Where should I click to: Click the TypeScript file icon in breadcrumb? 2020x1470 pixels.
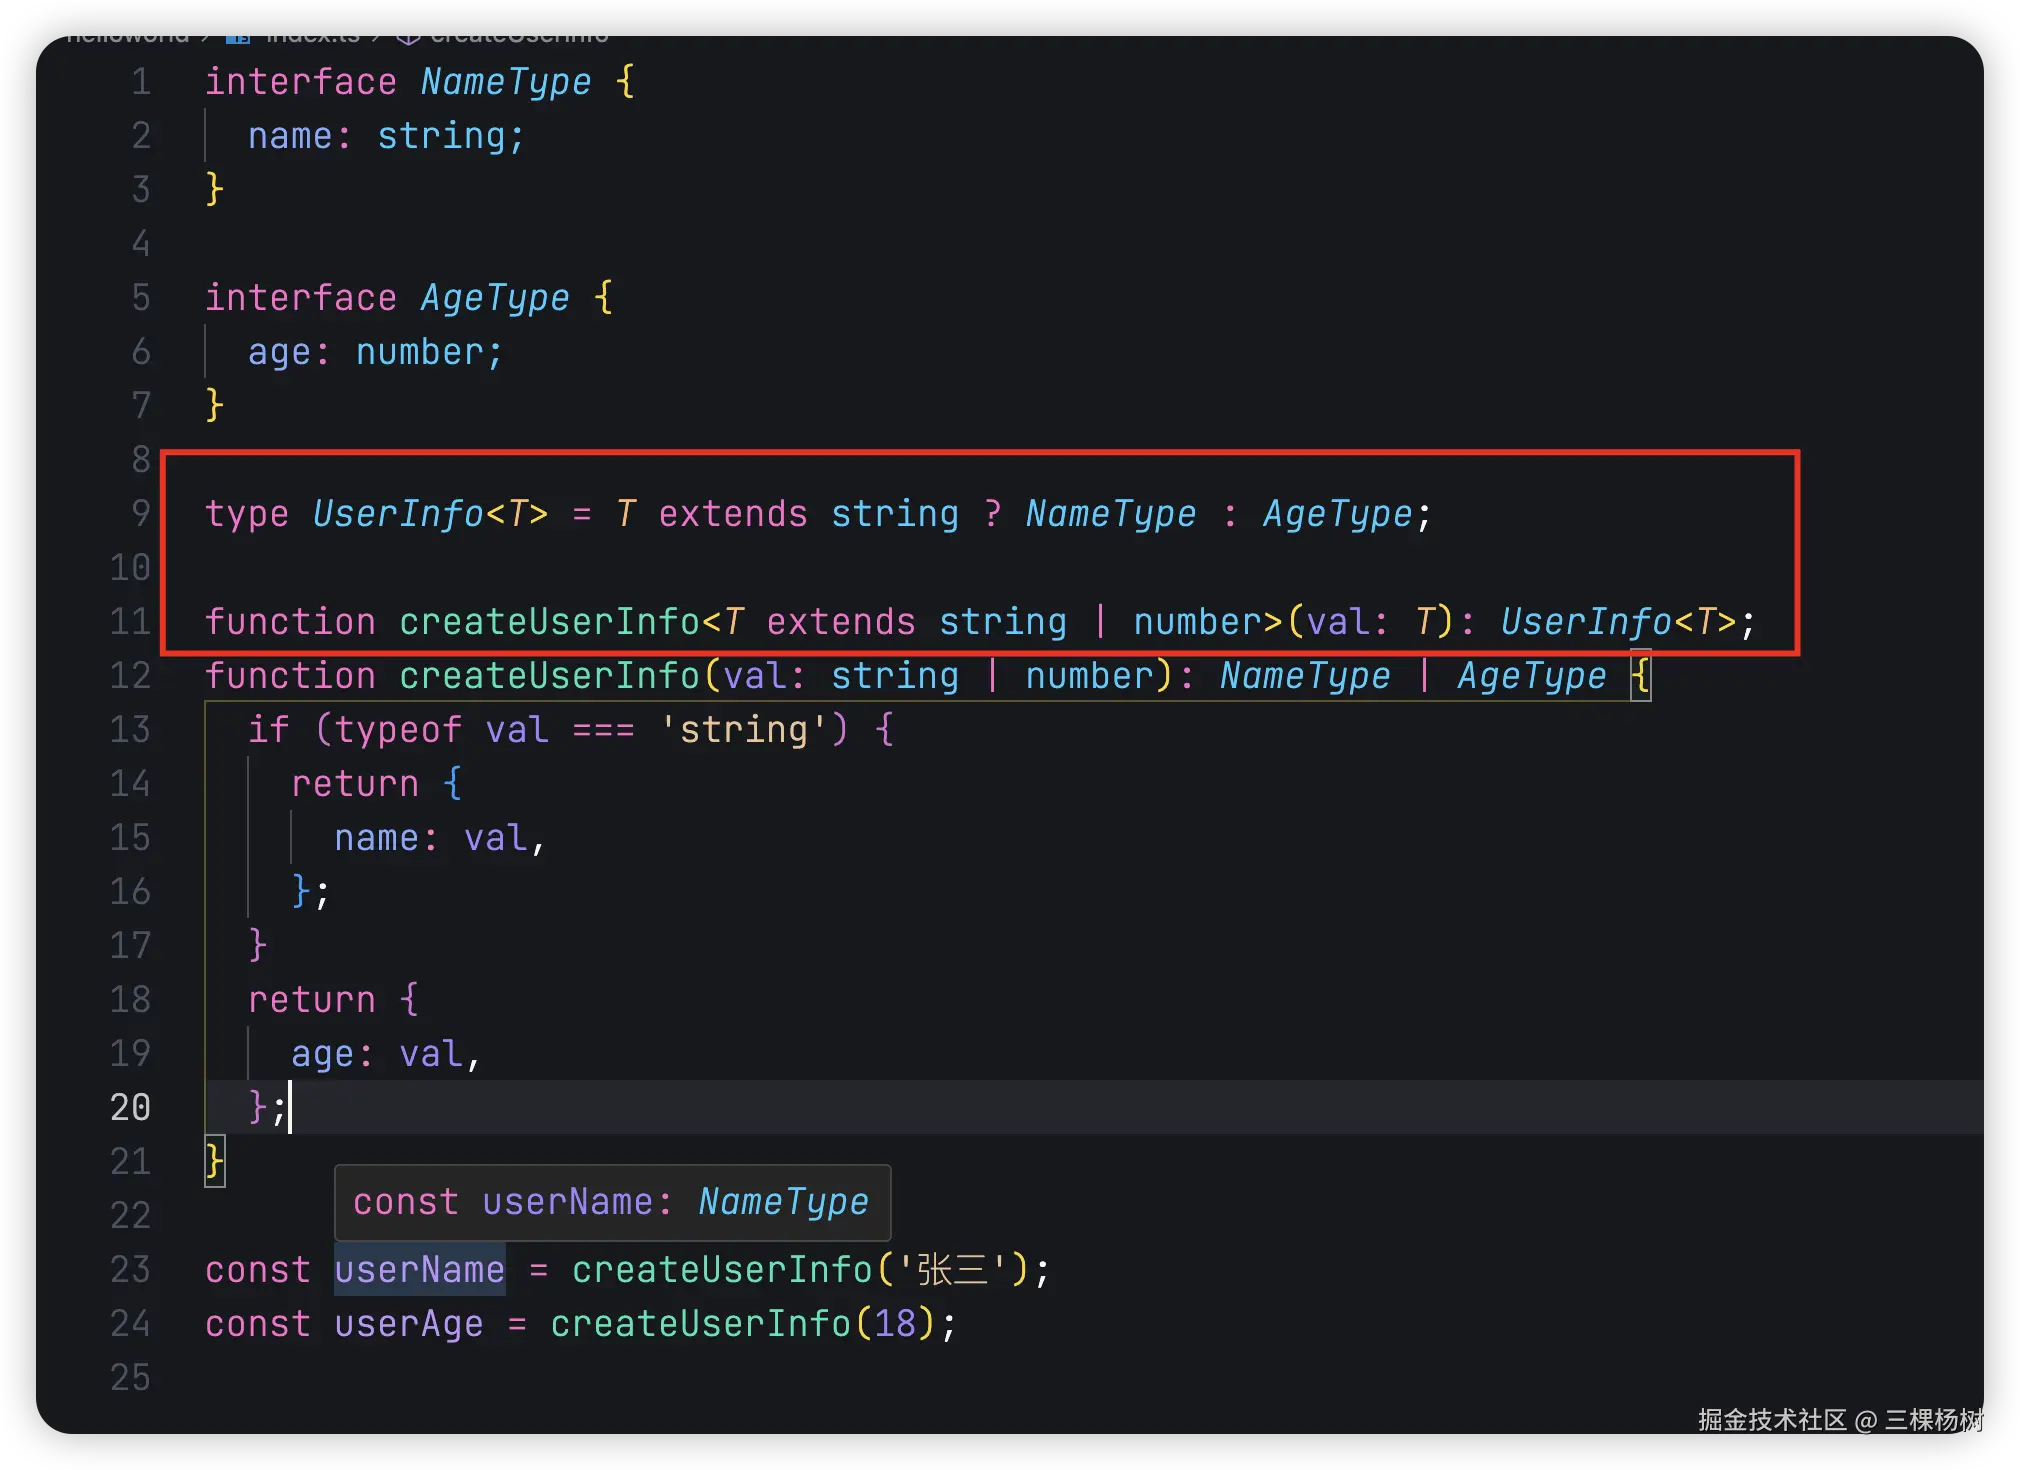tap(237, 38)
